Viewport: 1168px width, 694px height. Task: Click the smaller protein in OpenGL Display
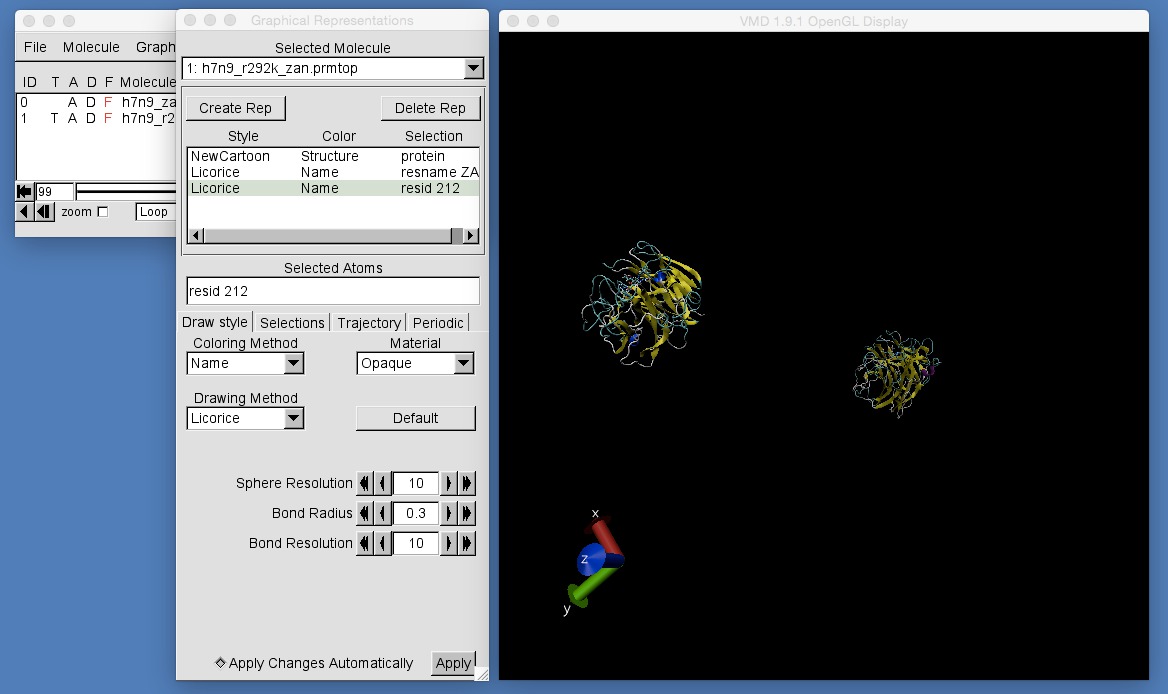[x=896, y=374]
